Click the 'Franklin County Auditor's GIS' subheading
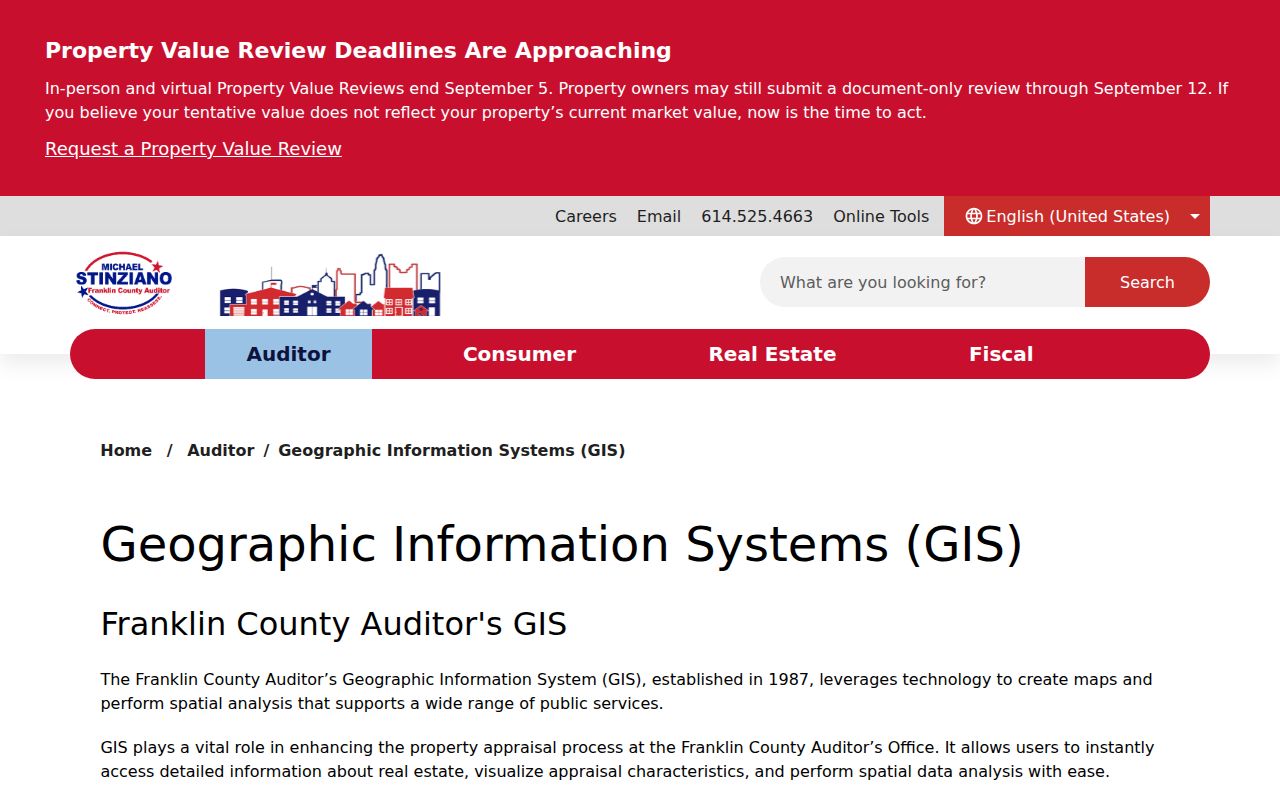This screenshot has width=1280, height=800. 334,624
